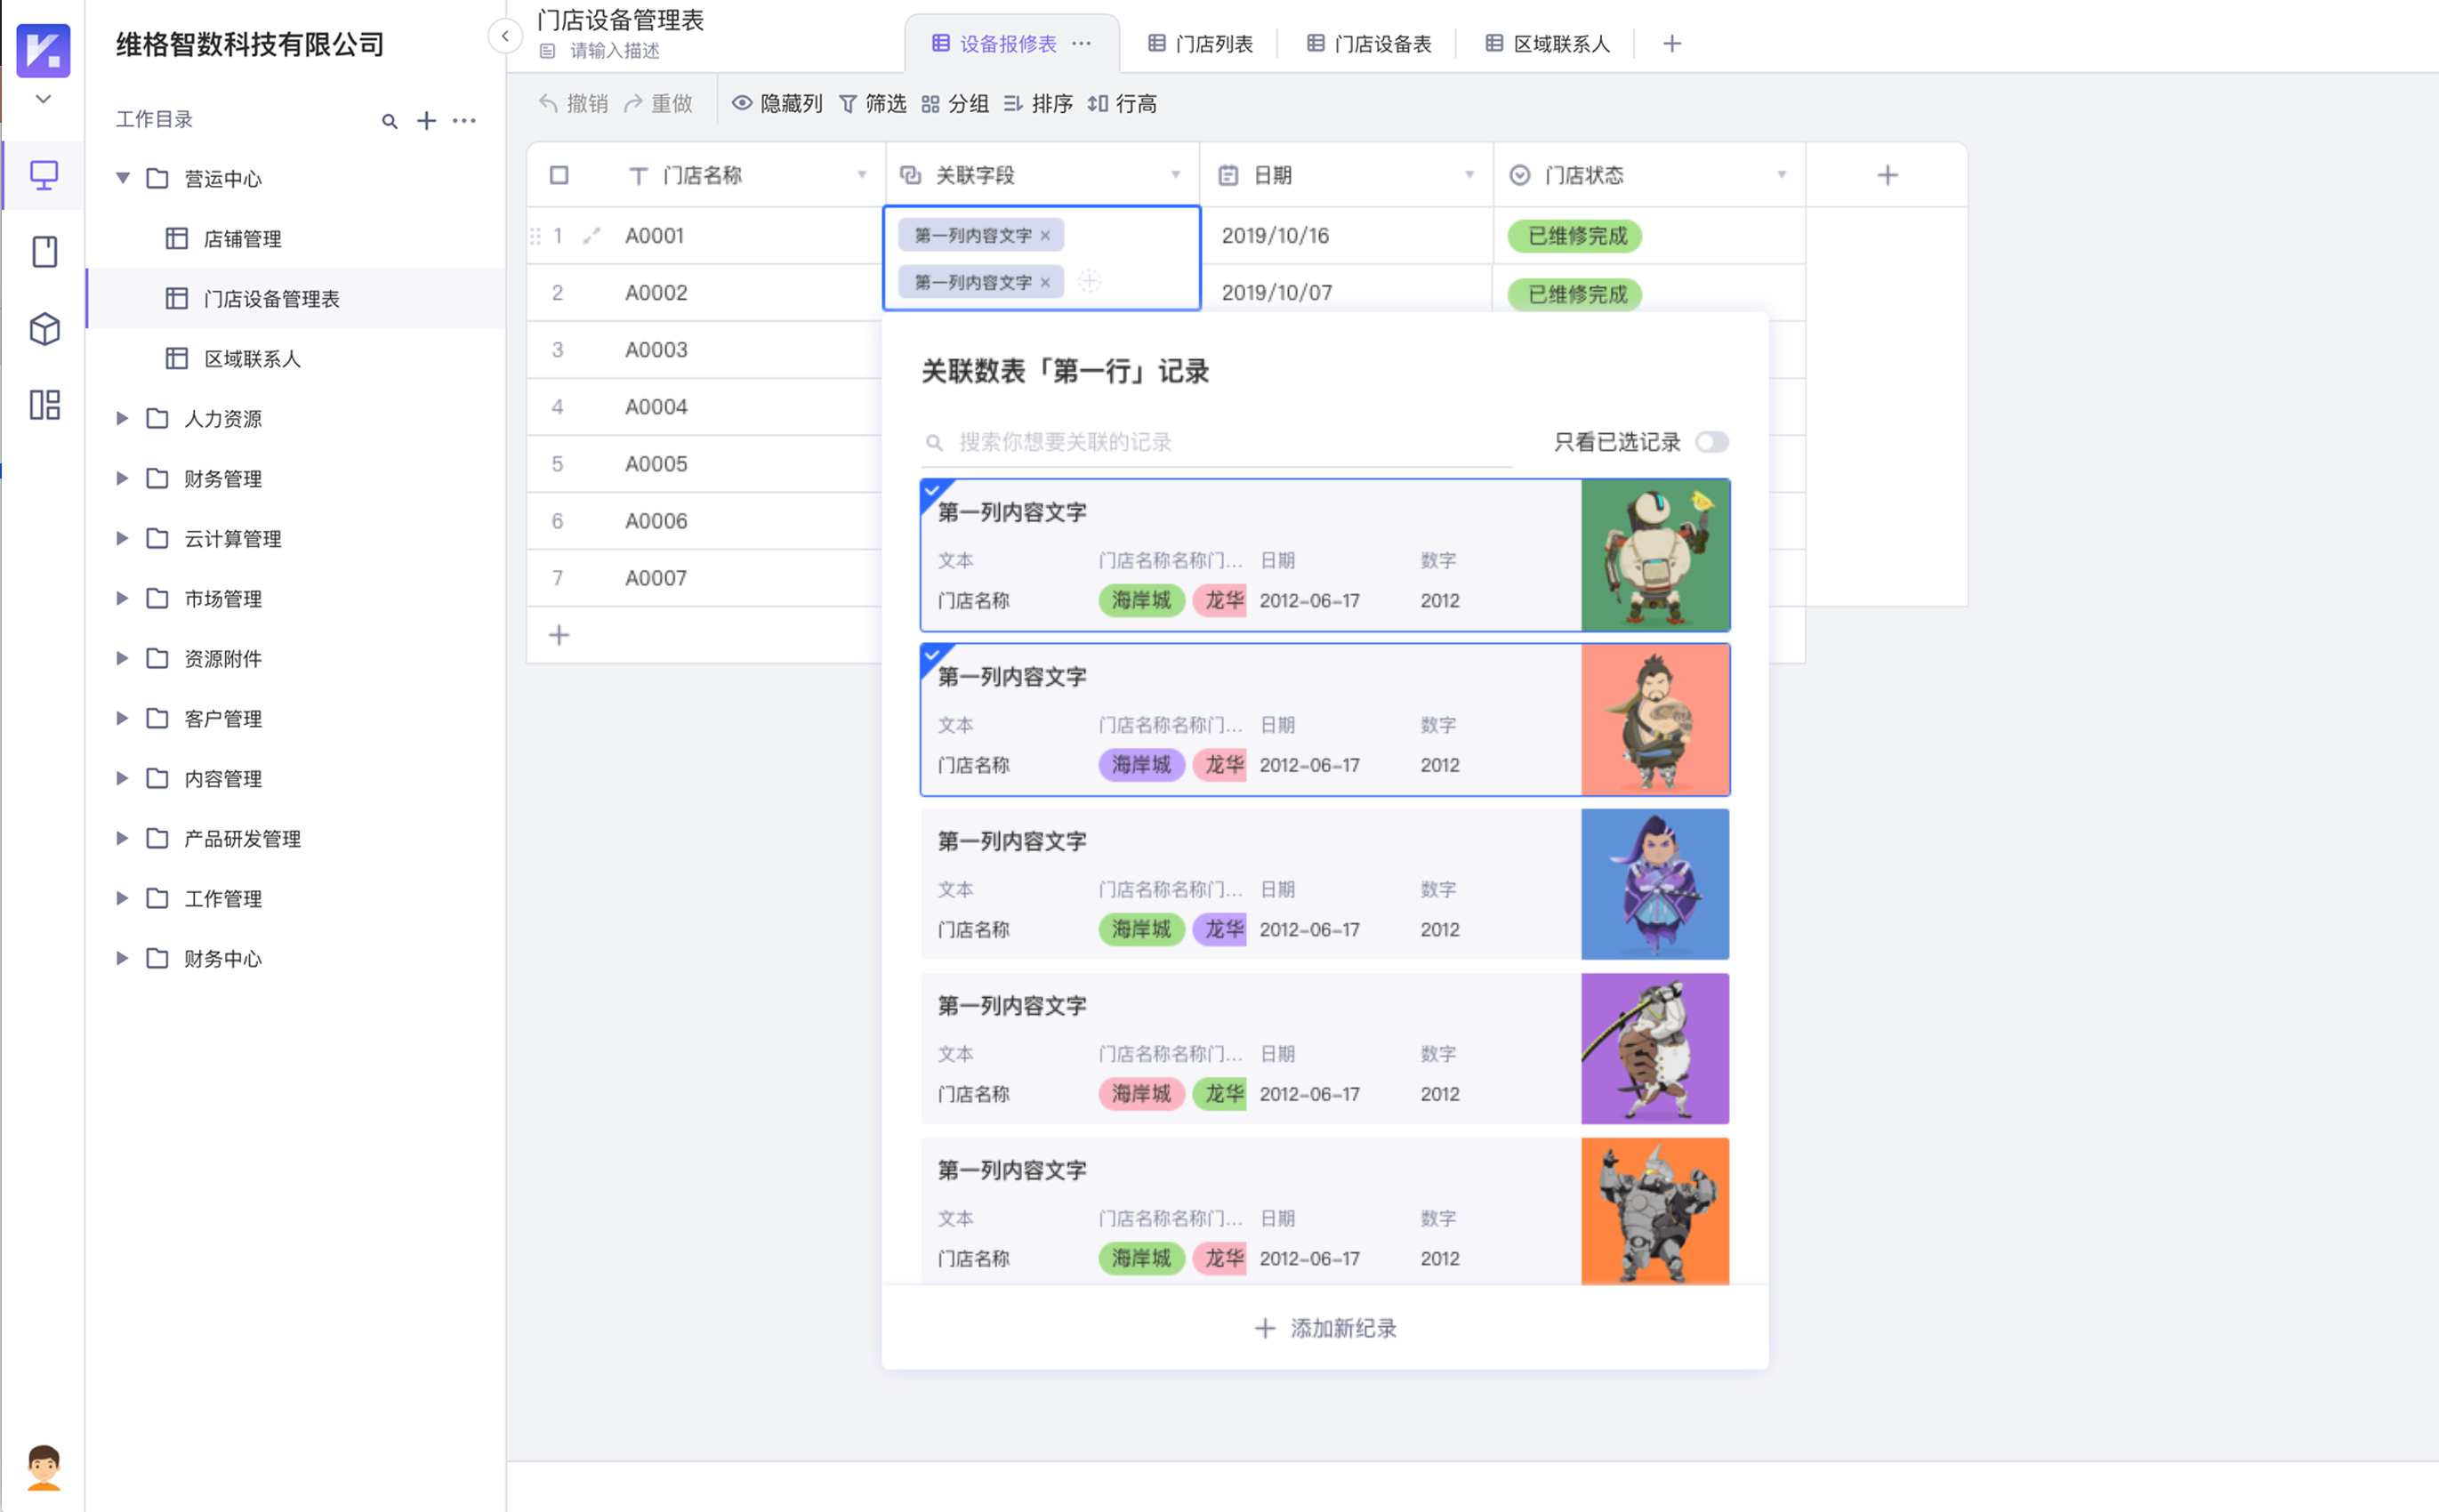Expand the 客户管理 folder
The width and height of the screenshot is (2439, 1512).
[122, 718]
